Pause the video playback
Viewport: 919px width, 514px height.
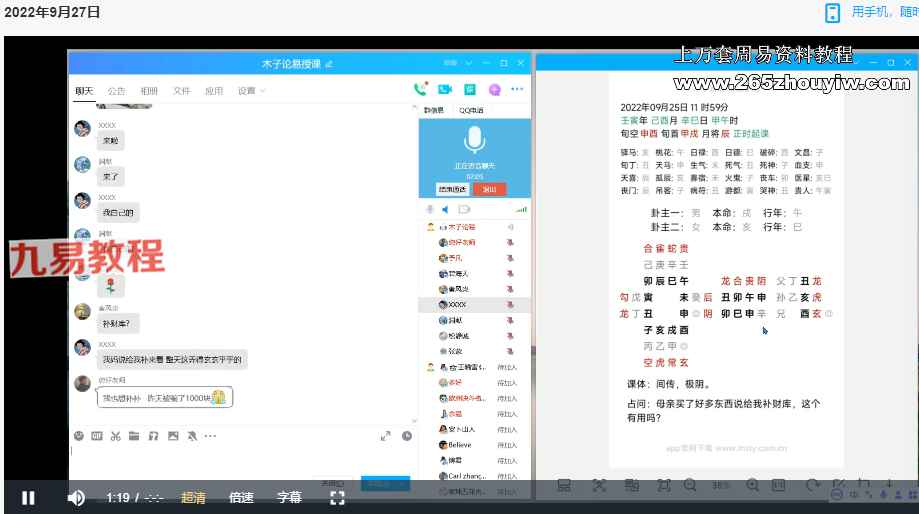(28, 498)
